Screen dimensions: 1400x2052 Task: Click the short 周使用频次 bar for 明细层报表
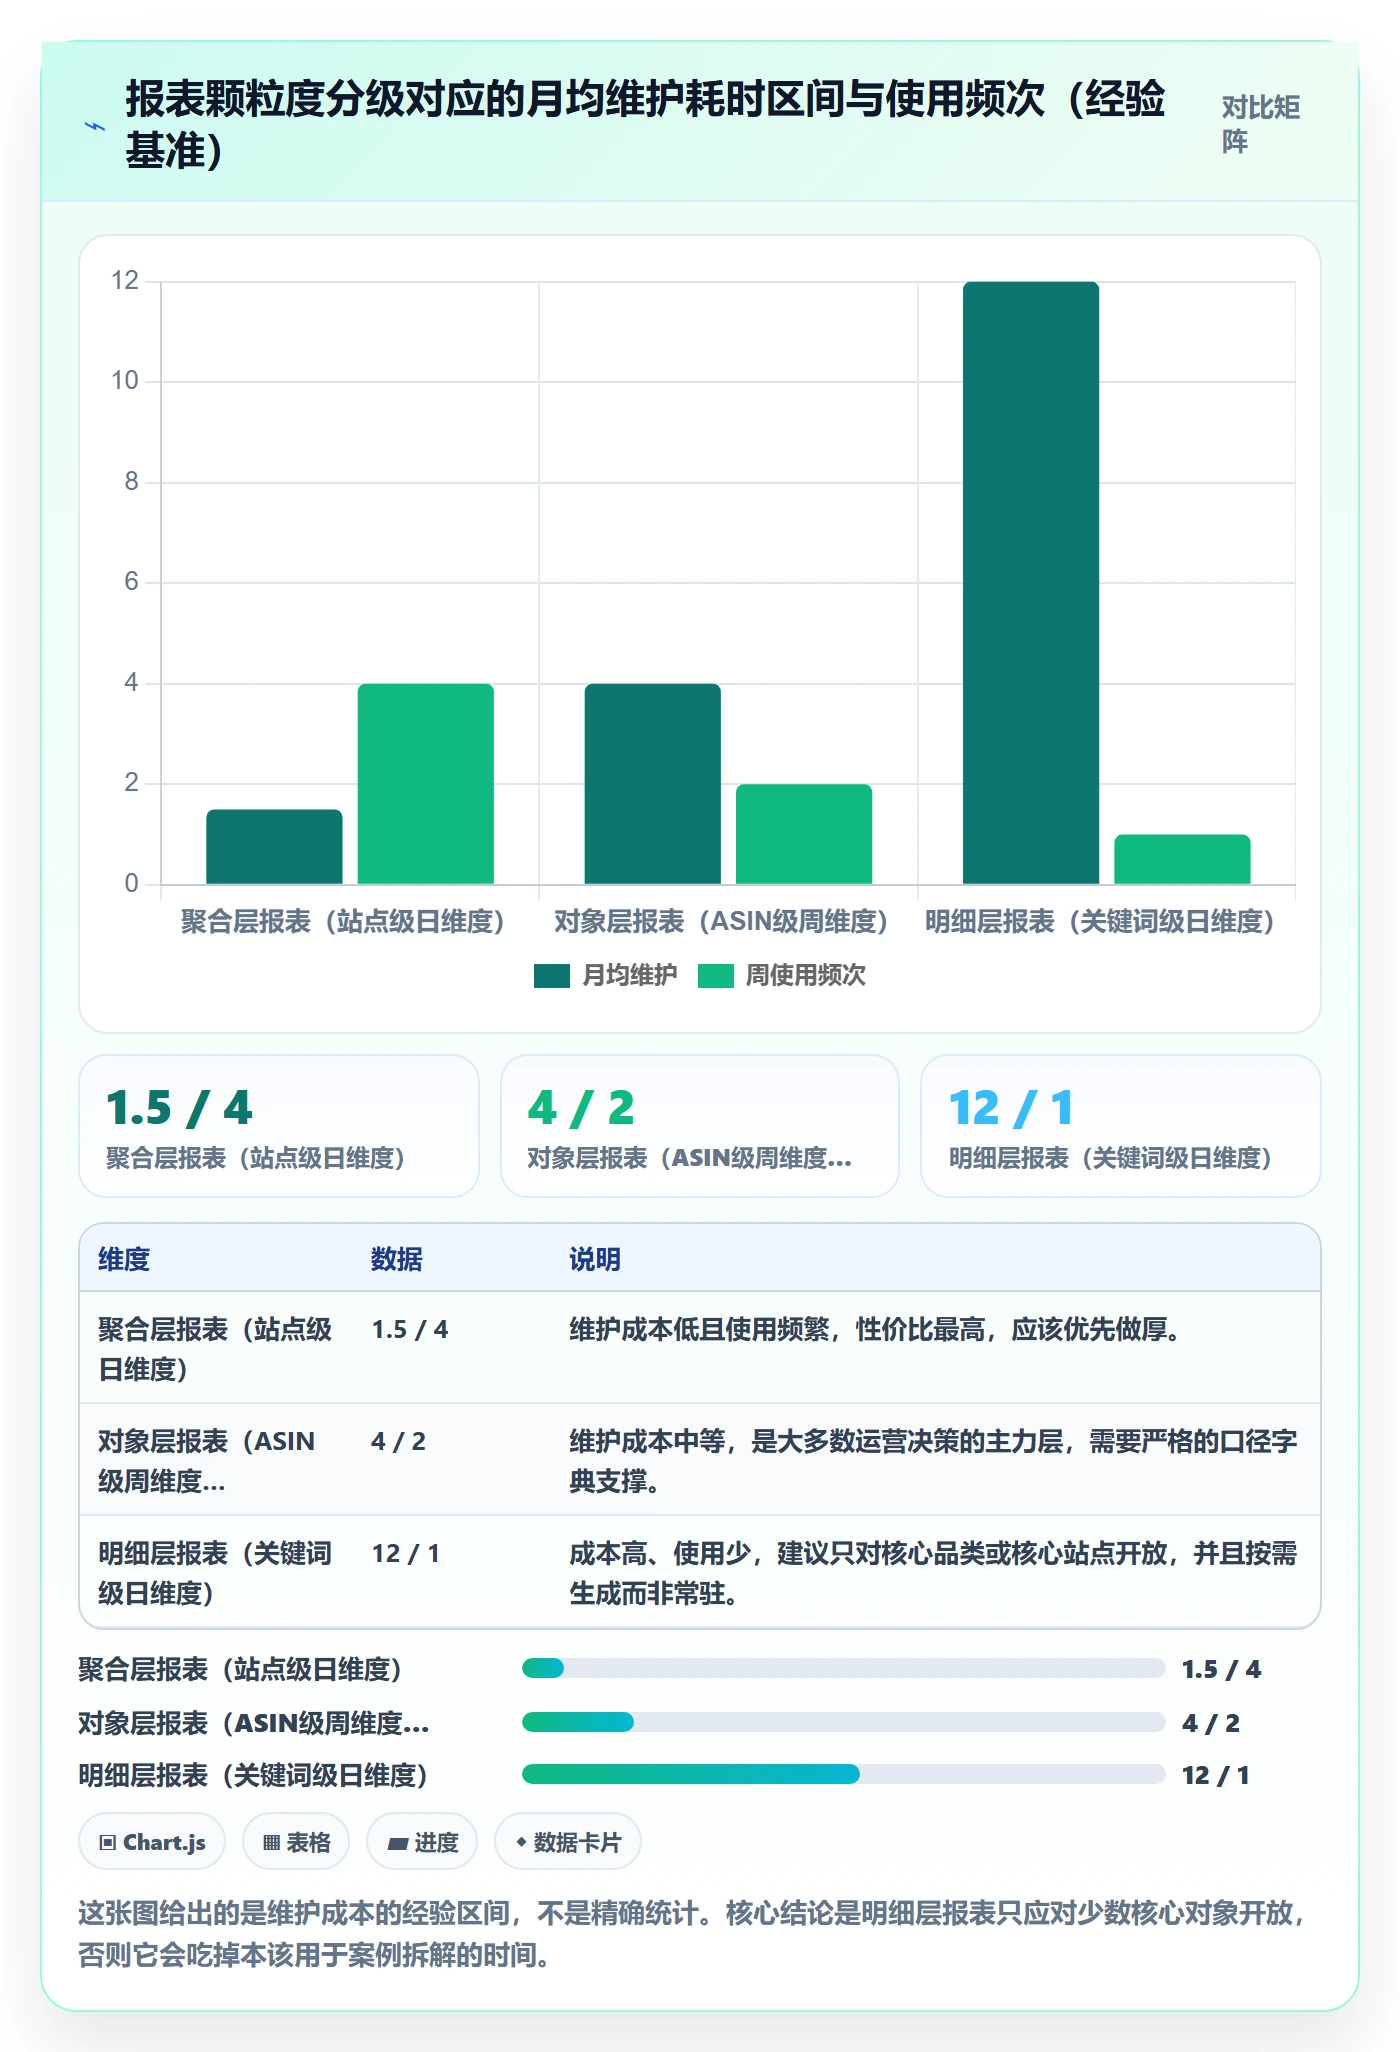pos(1182,859)
